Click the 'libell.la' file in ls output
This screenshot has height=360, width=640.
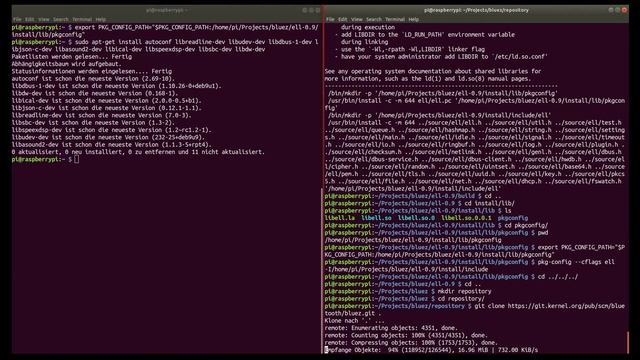pyautogui.click(x=340, y=218)
